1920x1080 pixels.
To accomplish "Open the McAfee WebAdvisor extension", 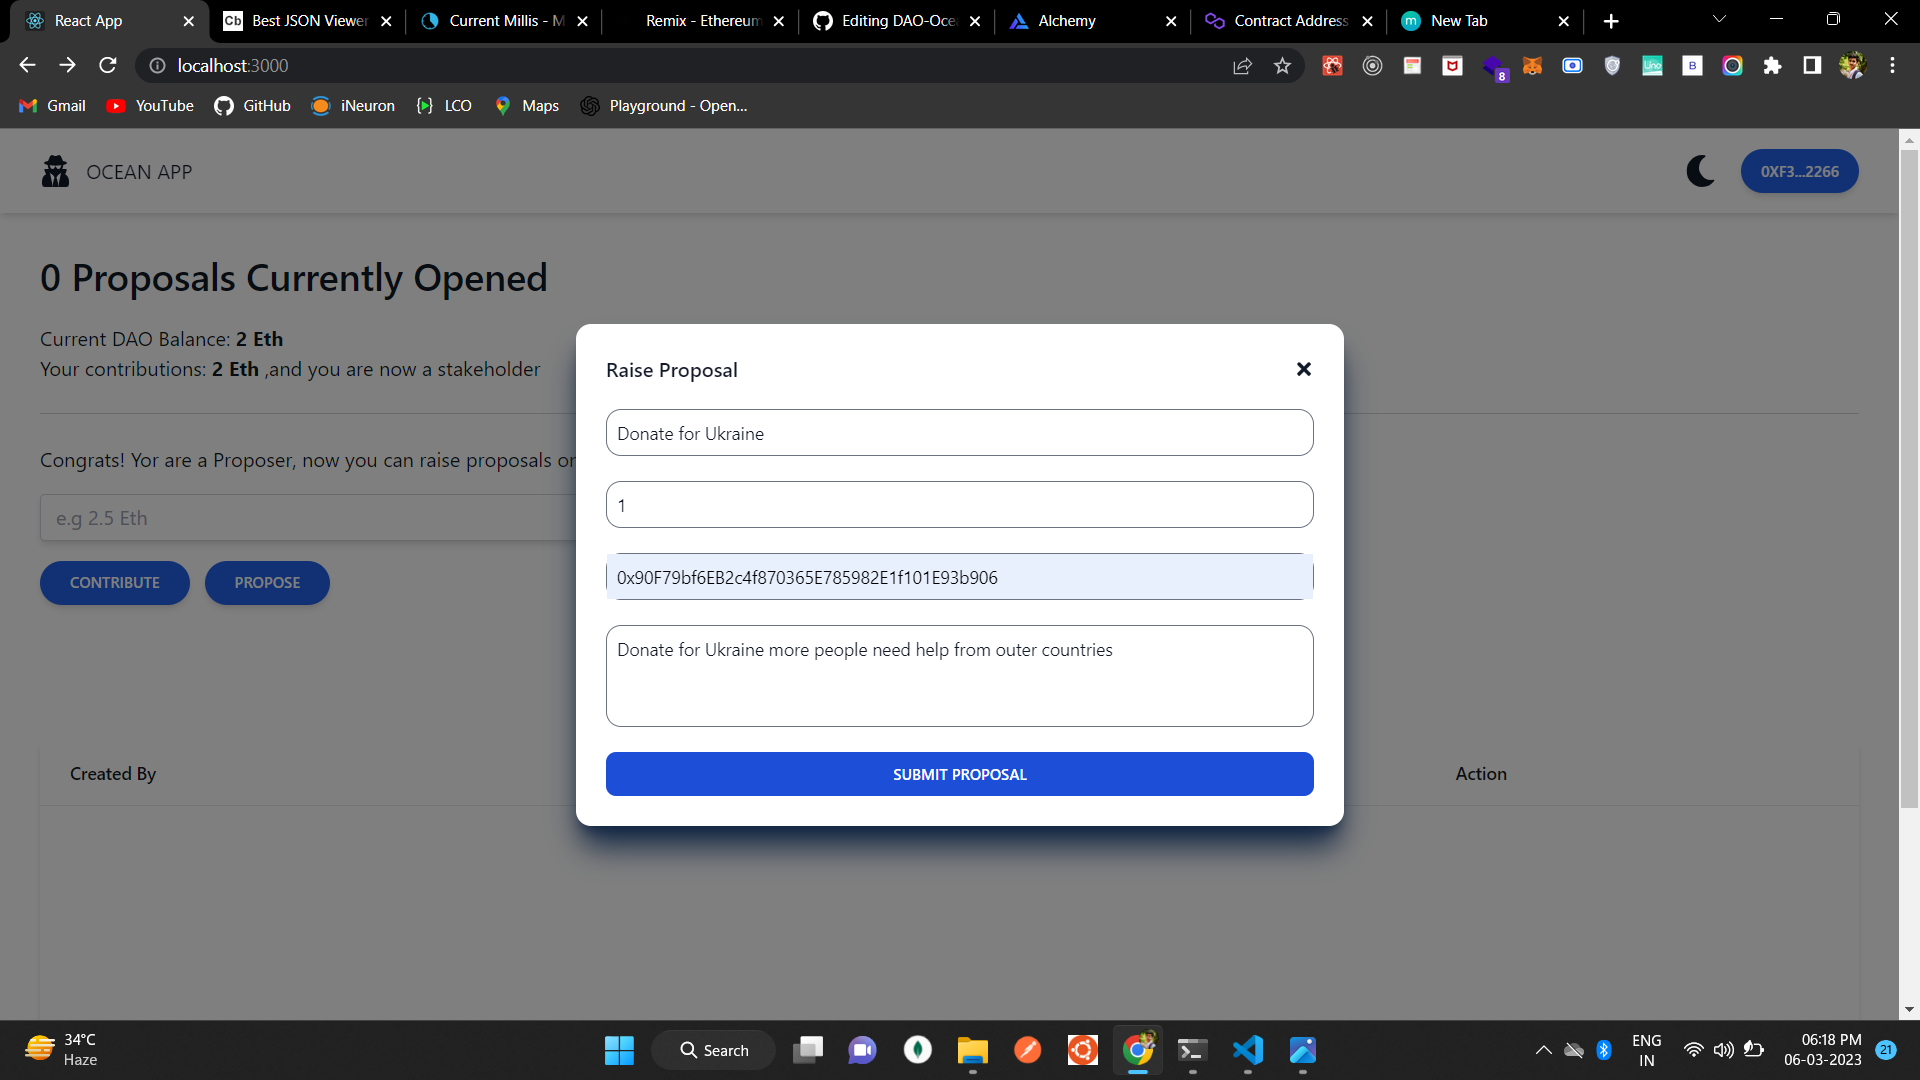I will click(x=1452, y=66).
